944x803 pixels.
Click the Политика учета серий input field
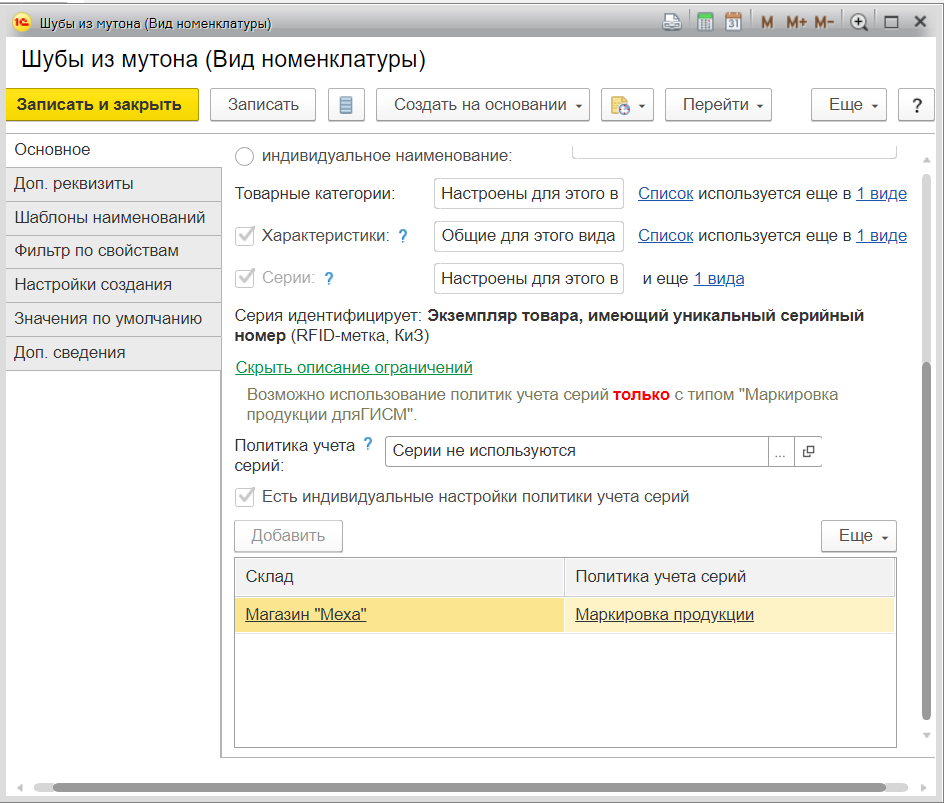pyautogui.click(x=576, y=451)
